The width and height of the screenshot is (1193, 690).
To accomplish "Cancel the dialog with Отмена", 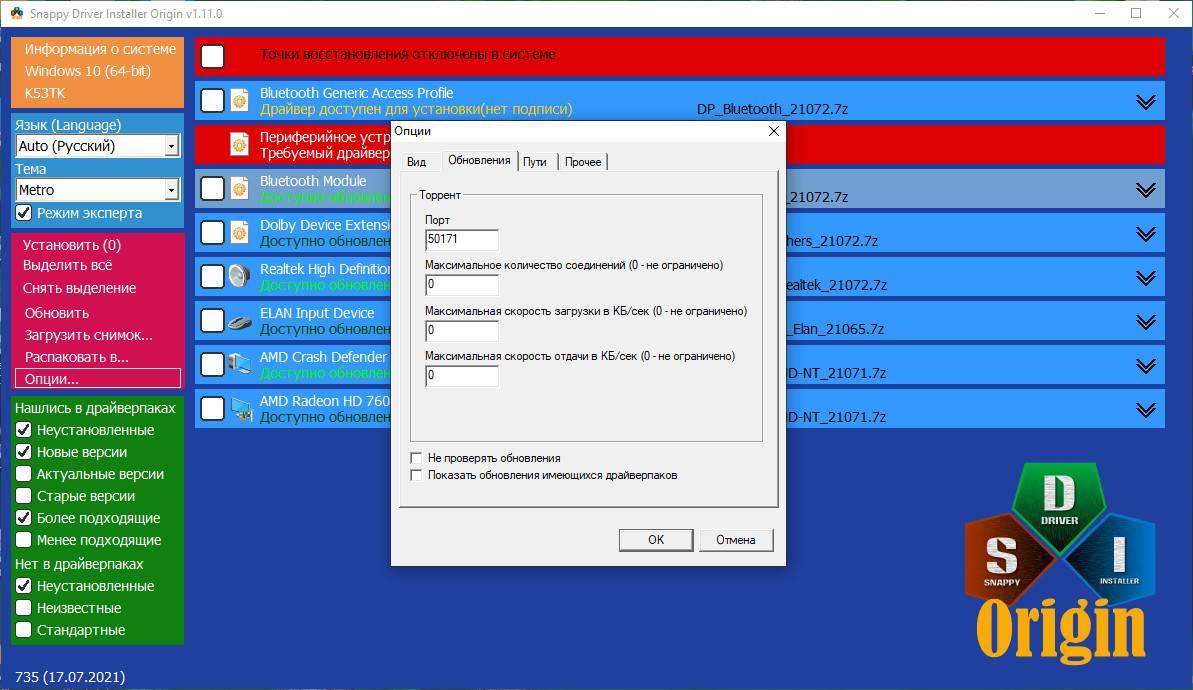I will click(x=736, y=539).
